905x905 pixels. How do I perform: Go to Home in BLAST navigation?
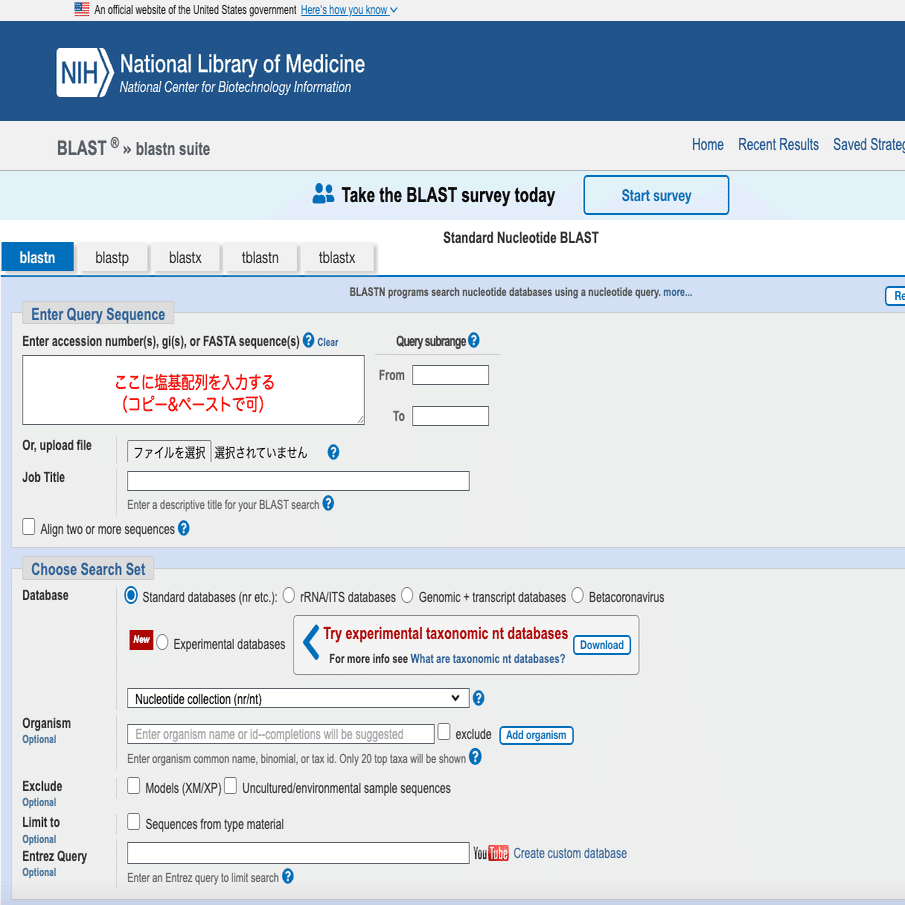[x=708, y=144]
